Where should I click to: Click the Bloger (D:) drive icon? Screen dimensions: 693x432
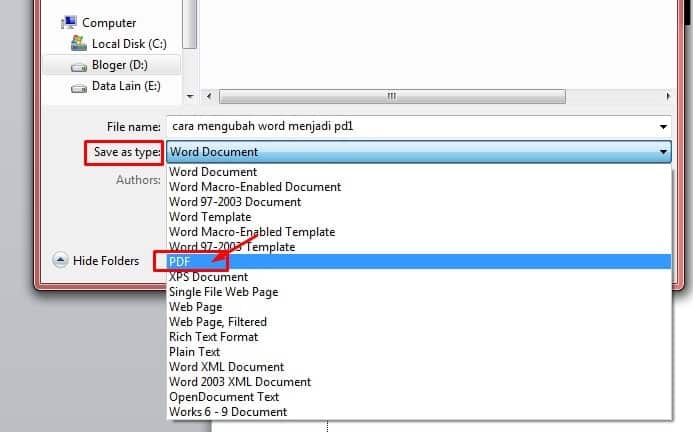pos(79,67)
